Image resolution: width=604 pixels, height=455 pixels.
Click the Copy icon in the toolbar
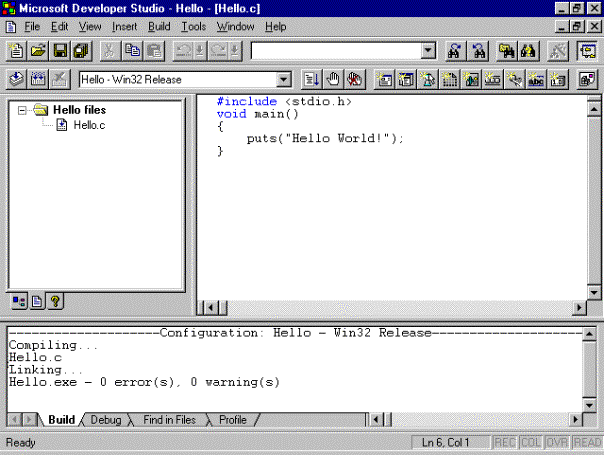(x=131, y=50)
